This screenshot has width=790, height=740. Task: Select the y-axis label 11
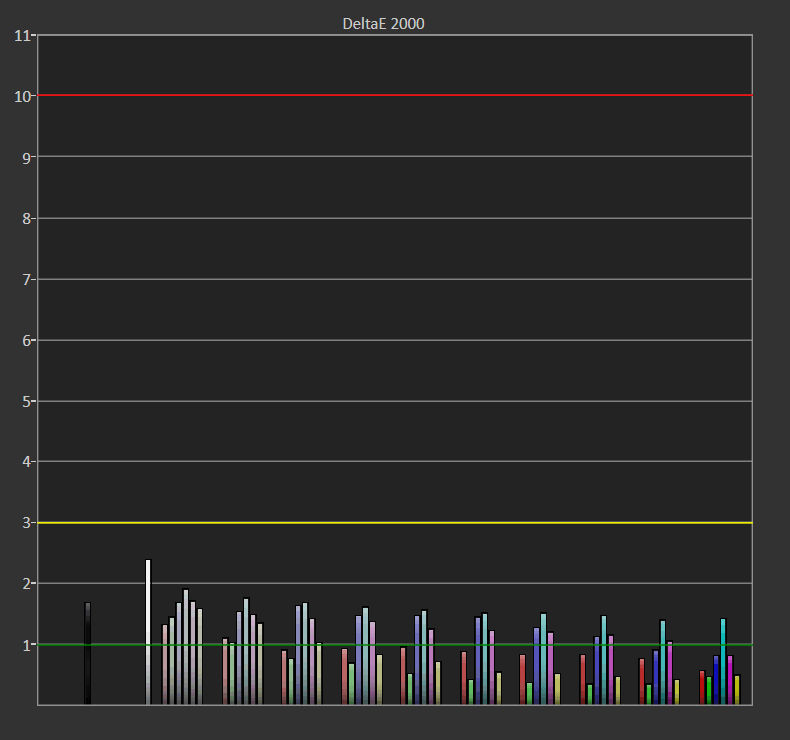(22, 36)
